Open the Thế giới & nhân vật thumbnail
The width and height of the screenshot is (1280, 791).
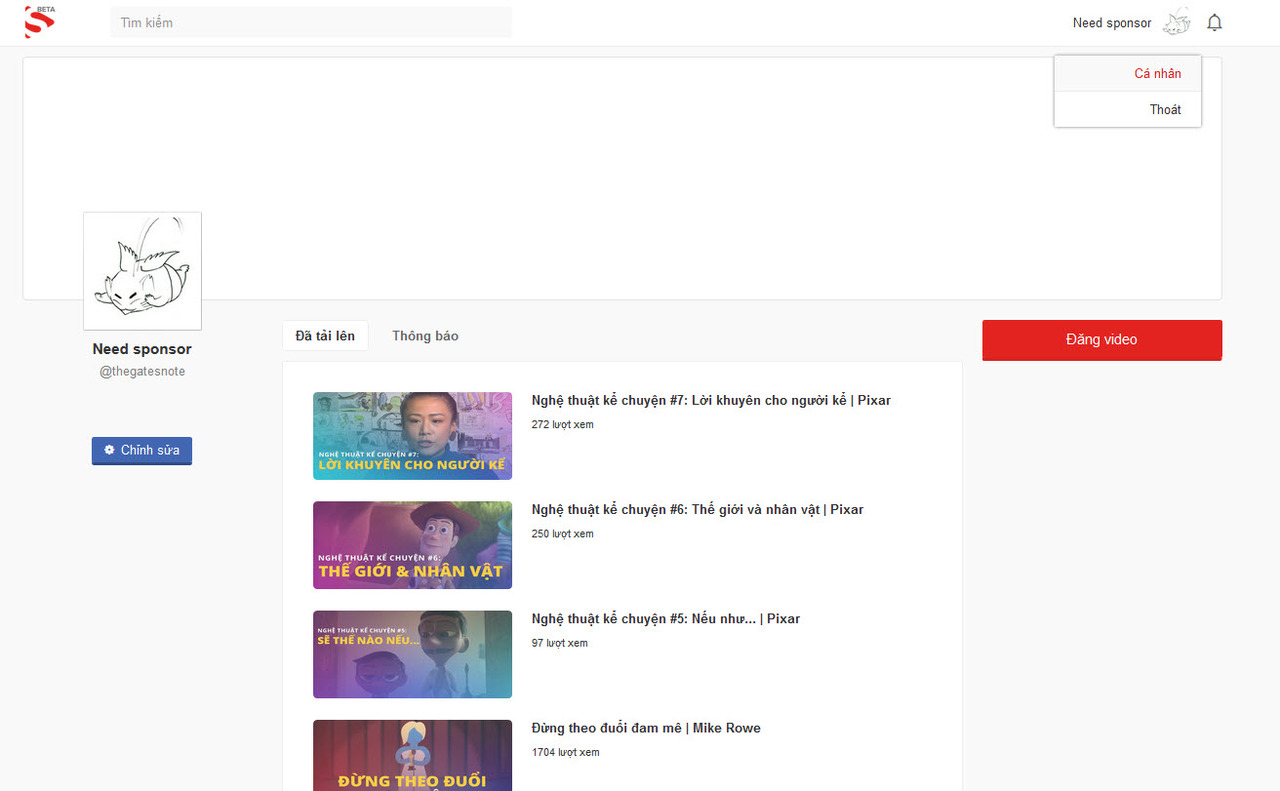[x=412, y=545]
